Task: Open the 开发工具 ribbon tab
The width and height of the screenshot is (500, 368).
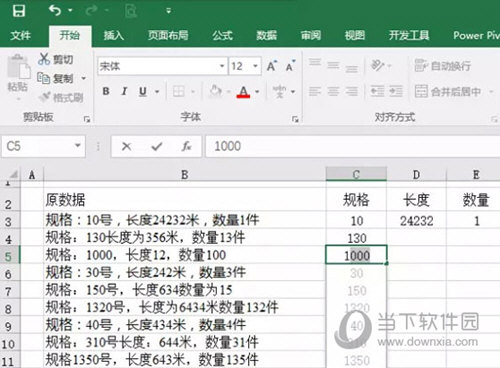Action: coord(409,35)
